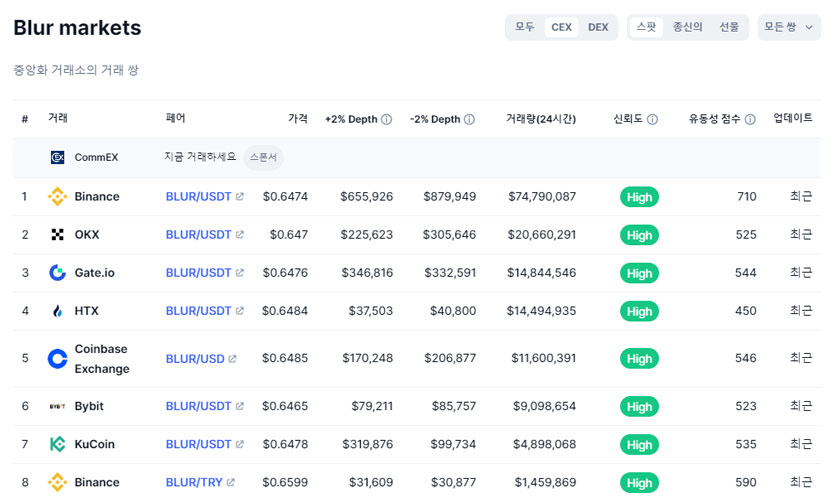Image resolution: width=840 pixels, height=500 pixels.
Task: Sort by the 가격 column header
Action: pyautogui.click(x=298, y=118)
